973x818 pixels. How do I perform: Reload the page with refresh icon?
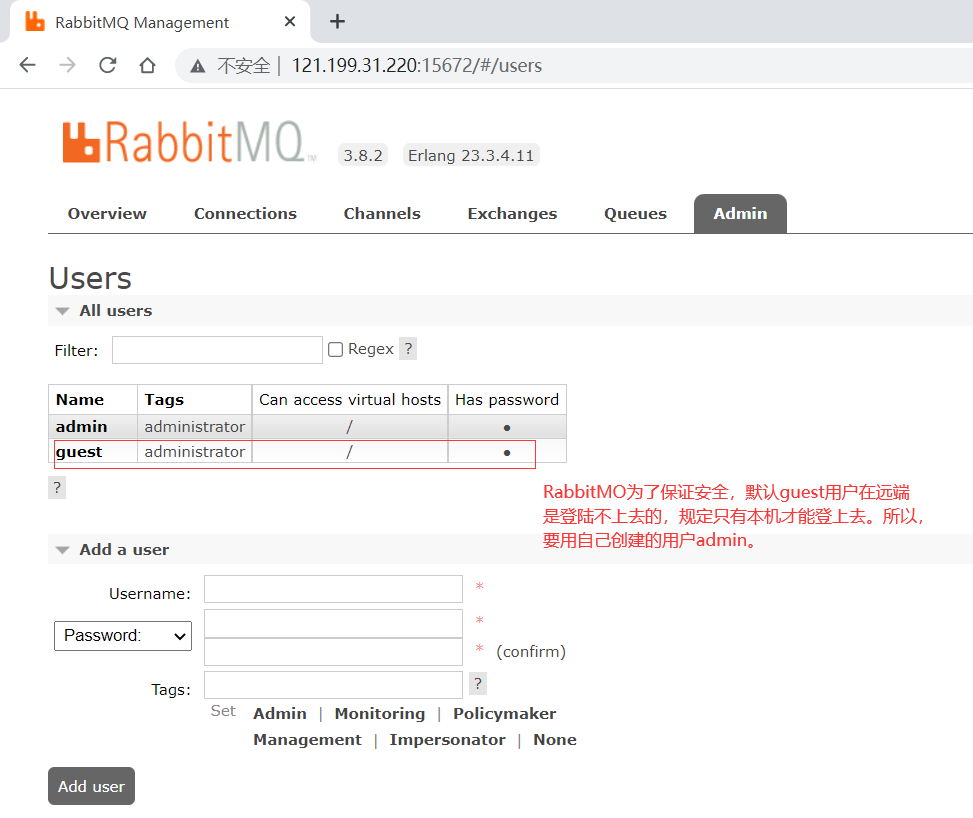coord(108,65)
